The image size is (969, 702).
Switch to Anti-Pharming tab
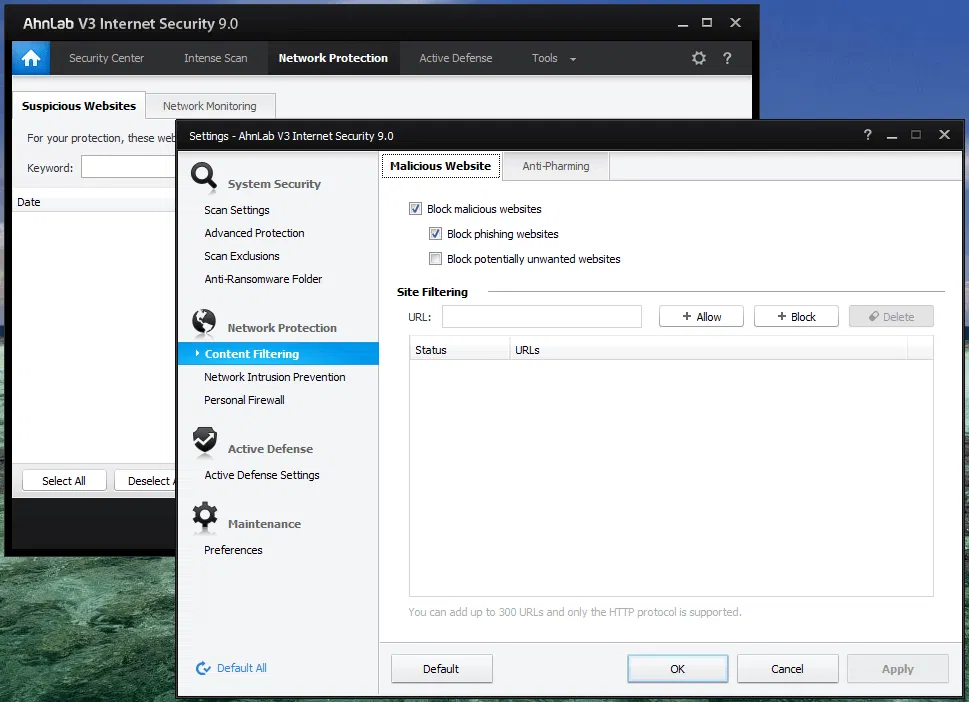556,166
